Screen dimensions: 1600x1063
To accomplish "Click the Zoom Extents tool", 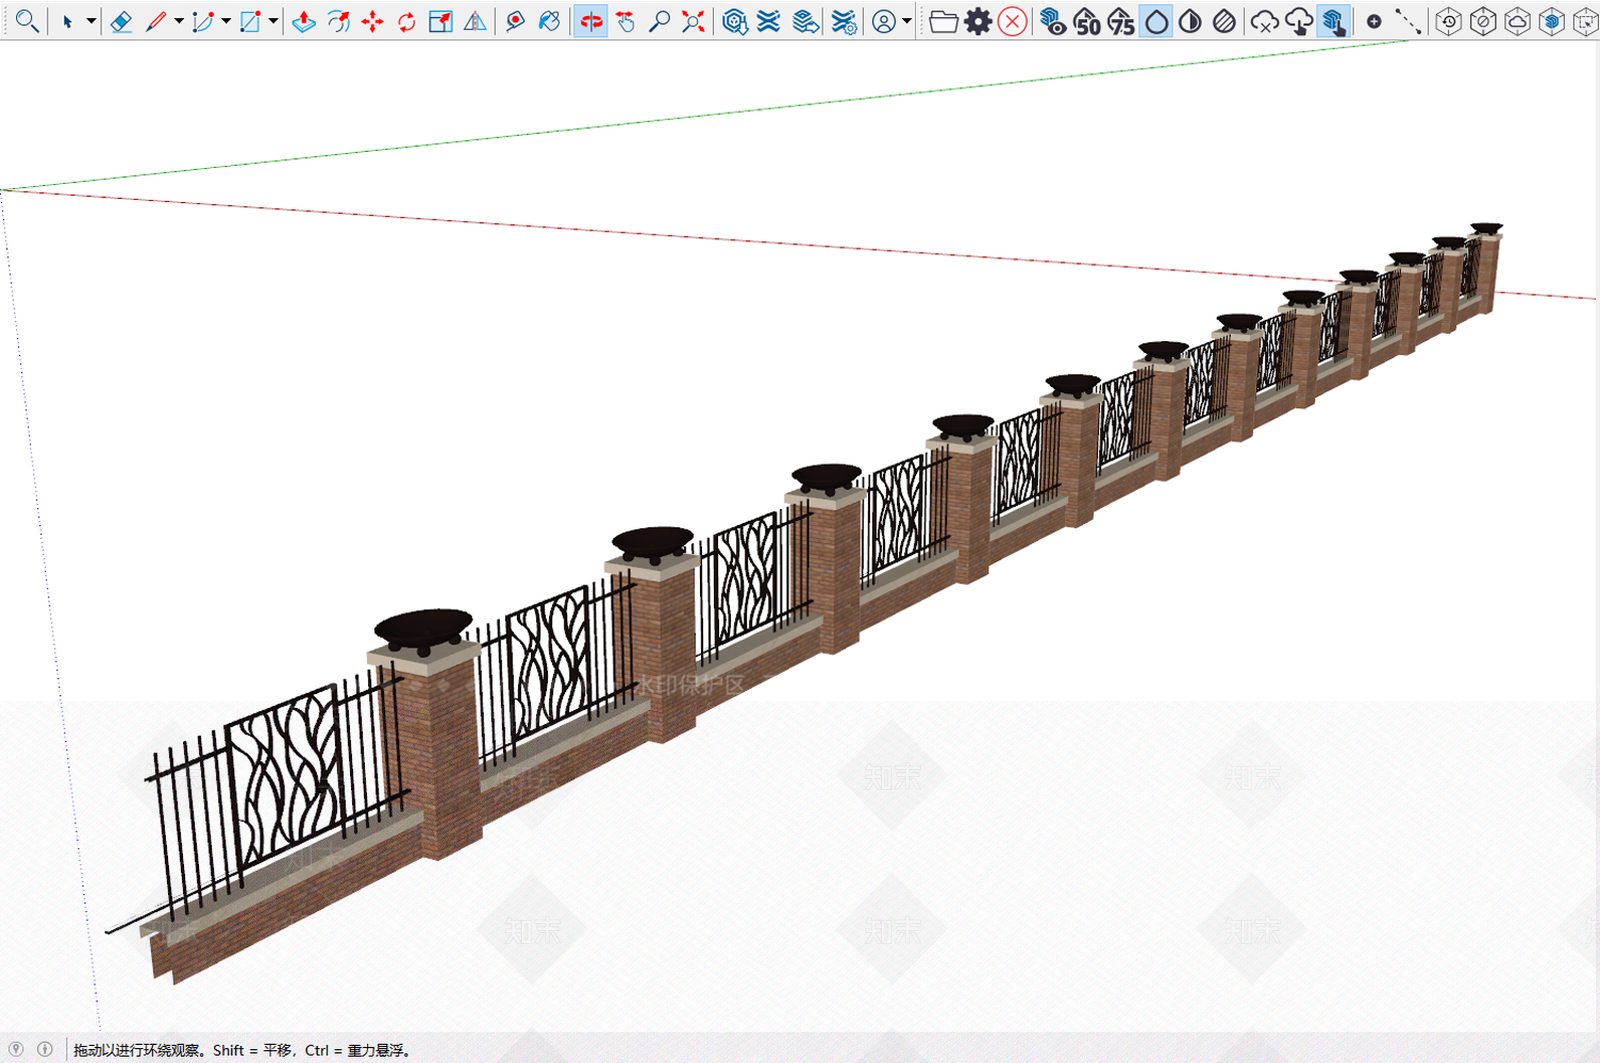I will [x=693, y=21].
